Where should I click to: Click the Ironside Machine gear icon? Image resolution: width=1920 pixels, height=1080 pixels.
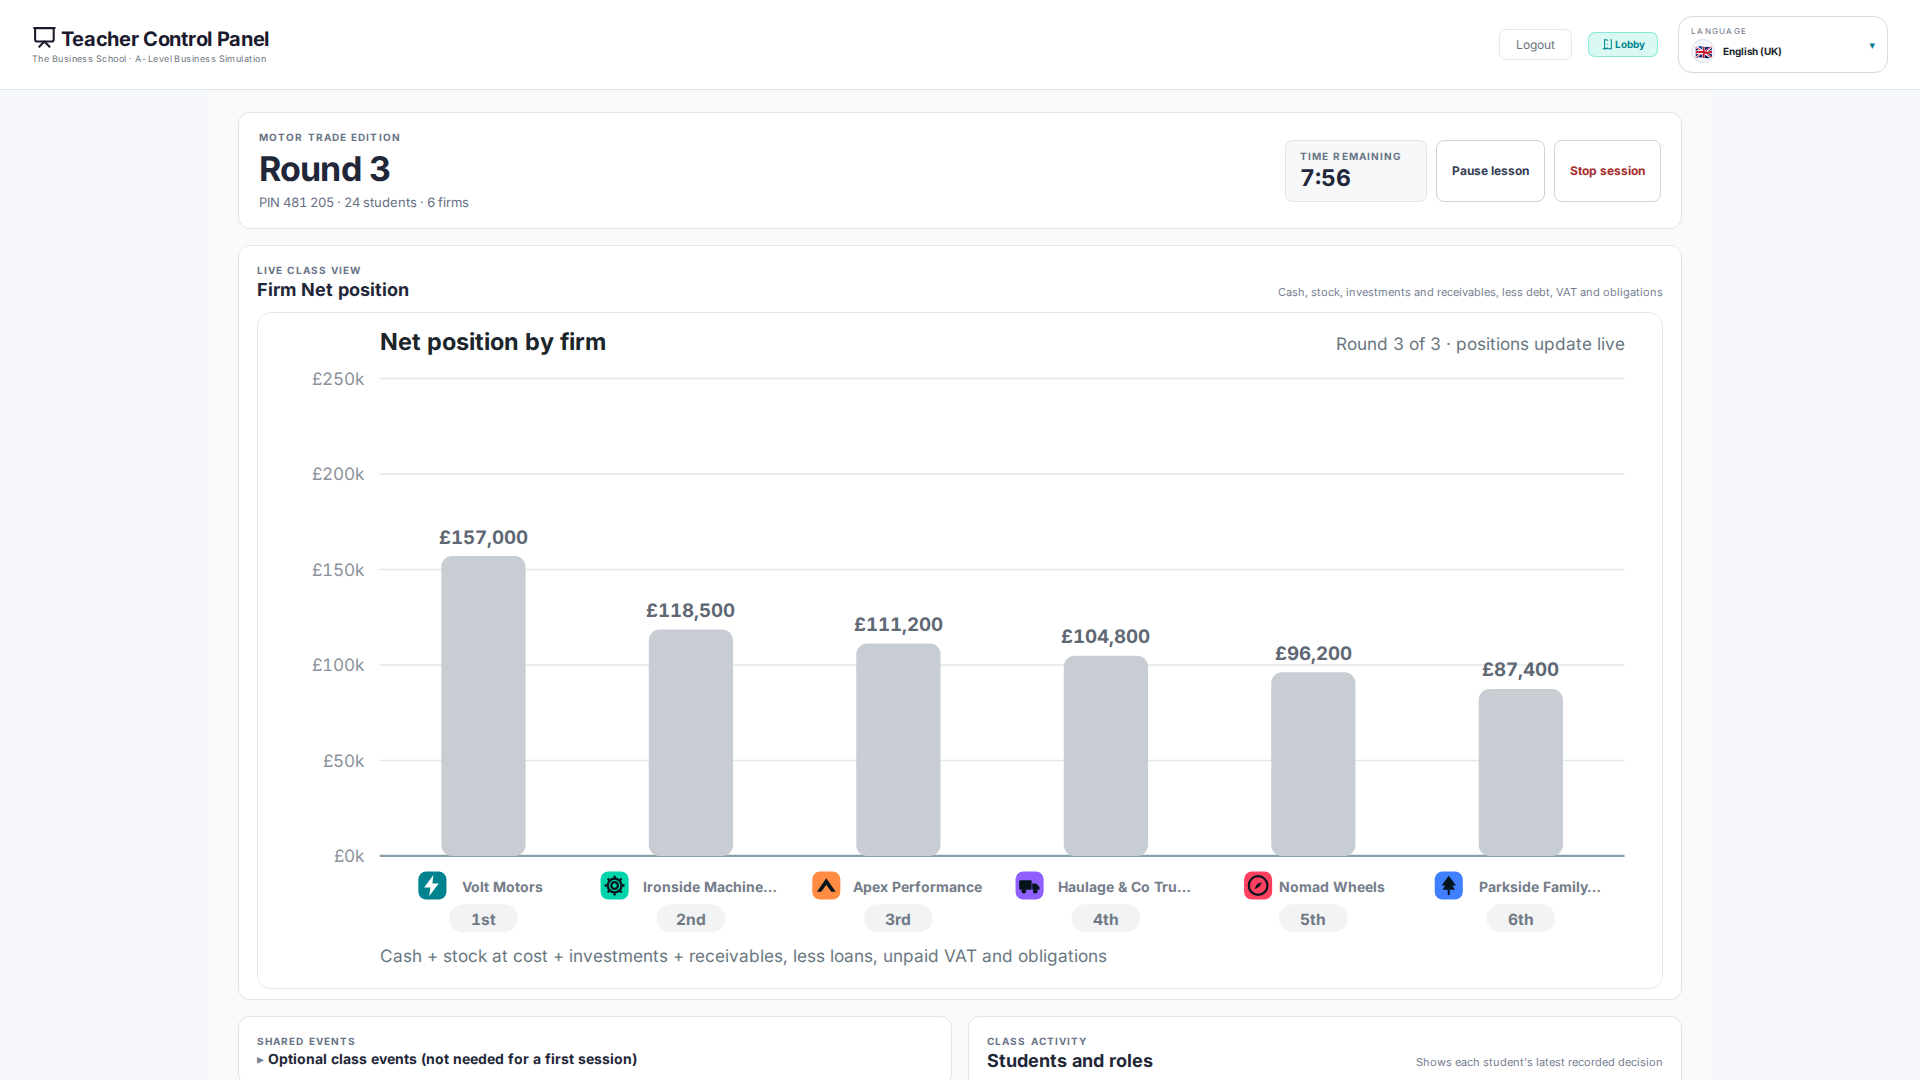tap(614, 886)
